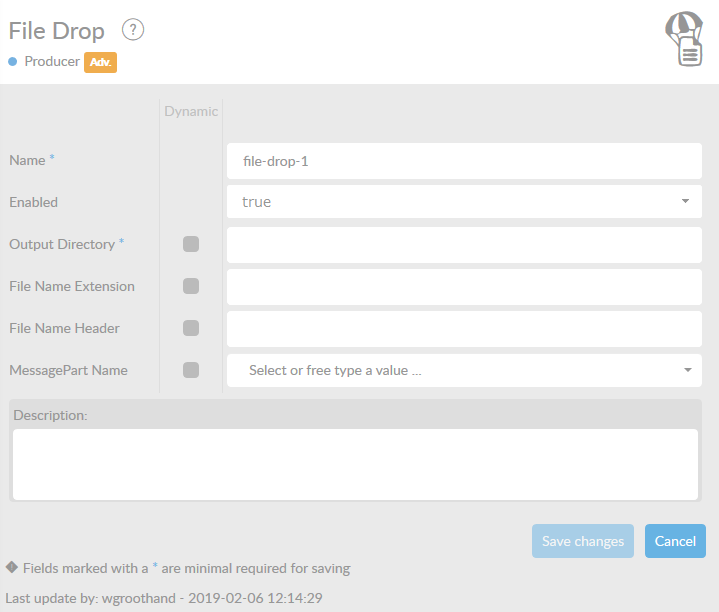Toggle the Output Directory dynamic checkbox
The image size is (719, 612).
(191, 244)
